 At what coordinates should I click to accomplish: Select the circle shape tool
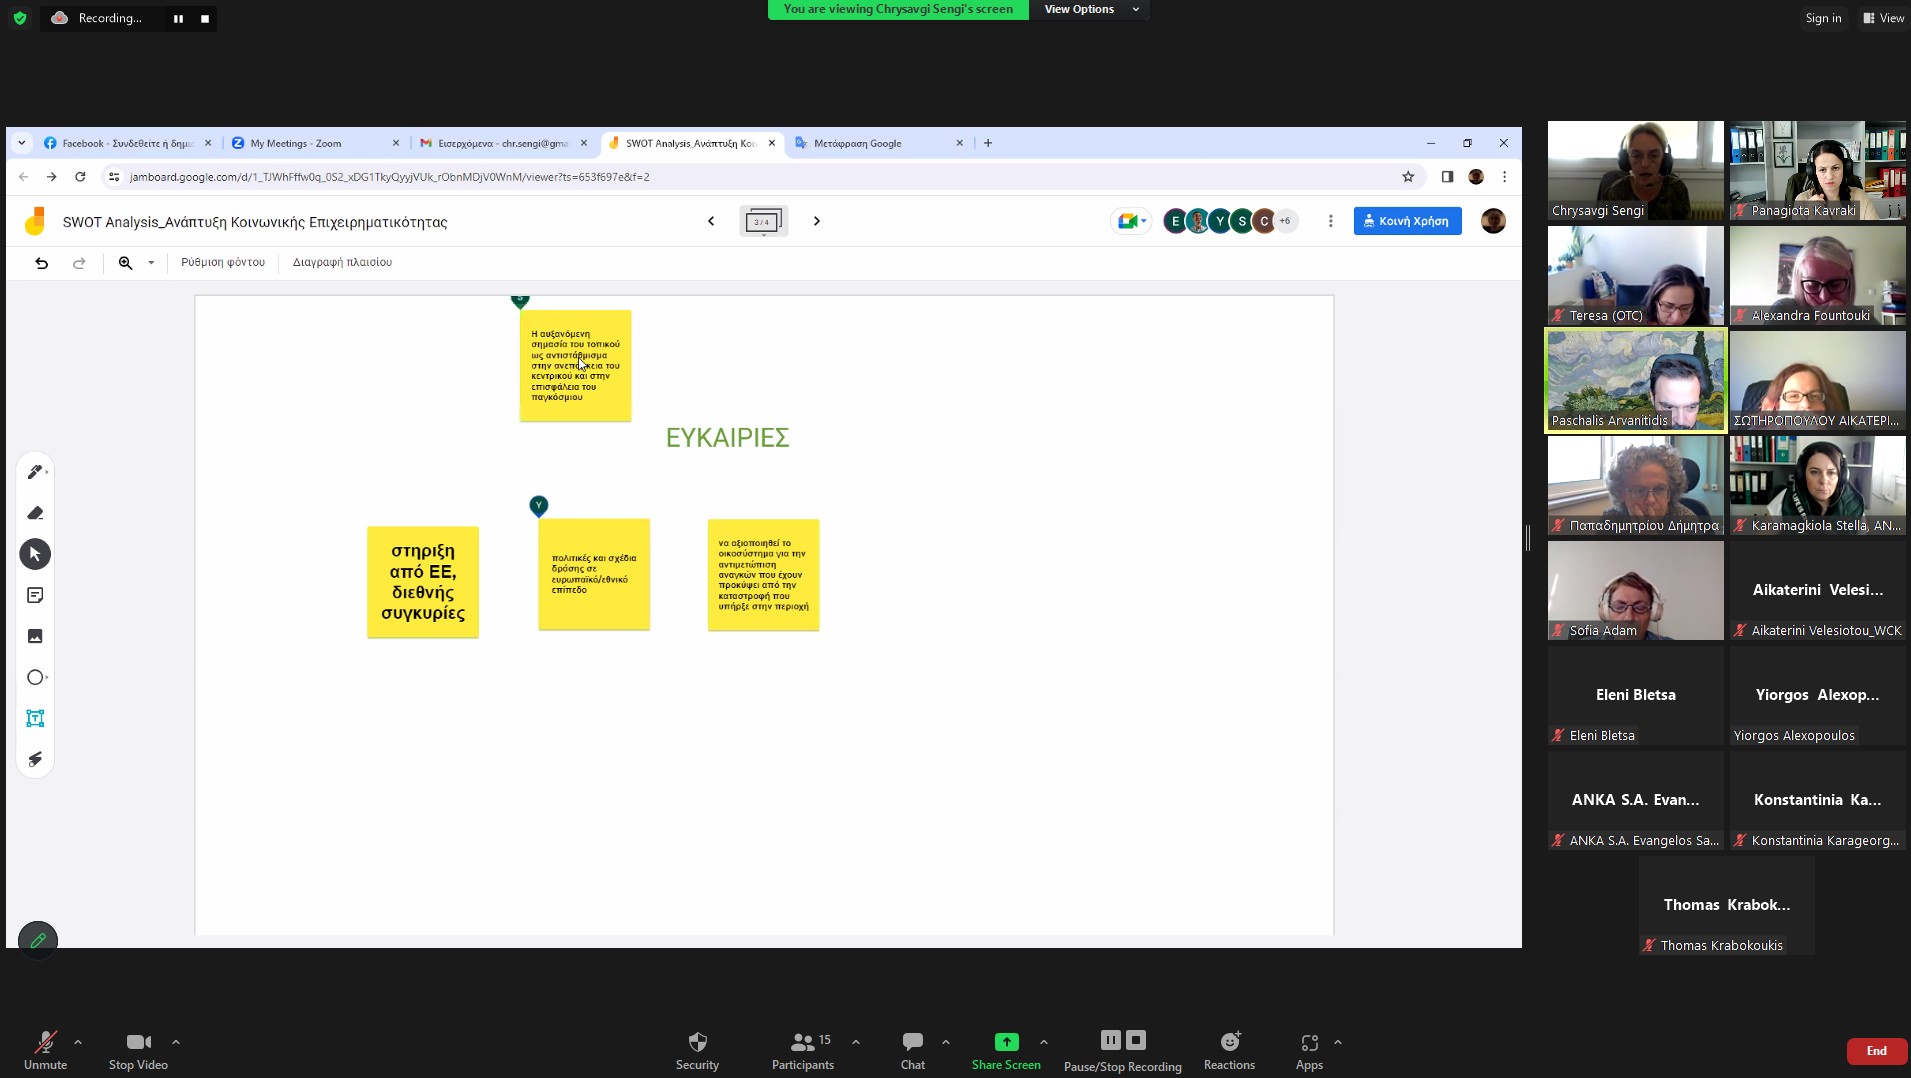click(35, 677)
